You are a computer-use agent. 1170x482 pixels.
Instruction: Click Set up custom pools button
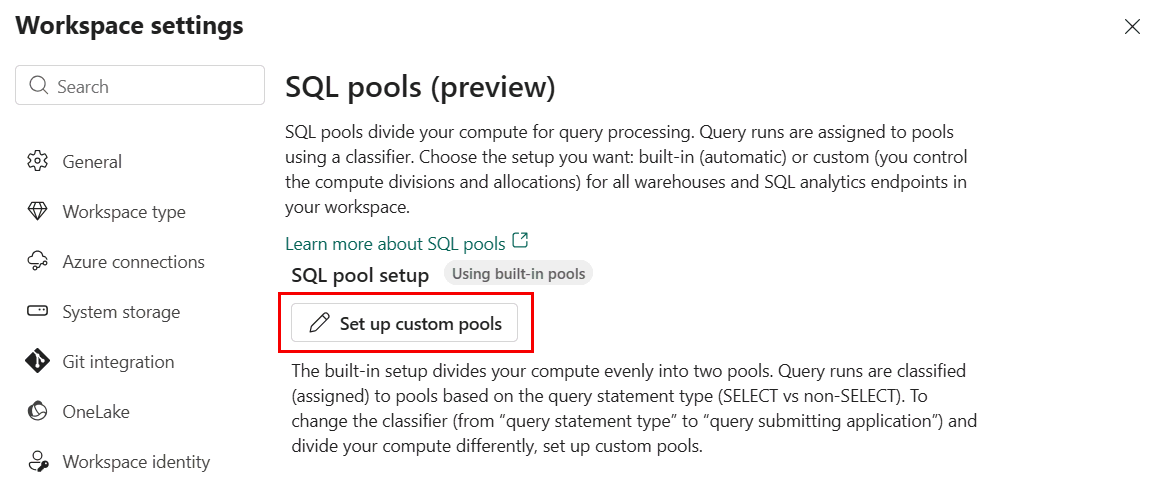click(404, 323)
